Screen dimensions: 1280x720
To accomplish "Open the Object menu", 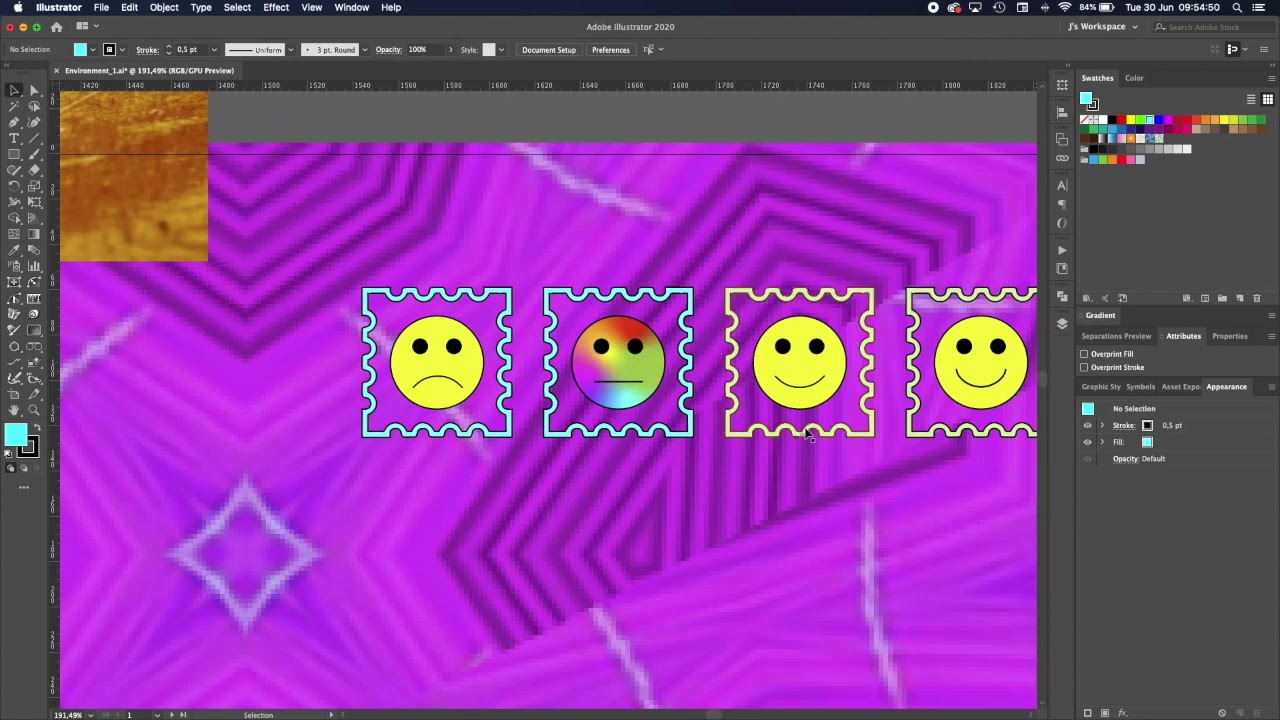I will click(x=164, y=7).
